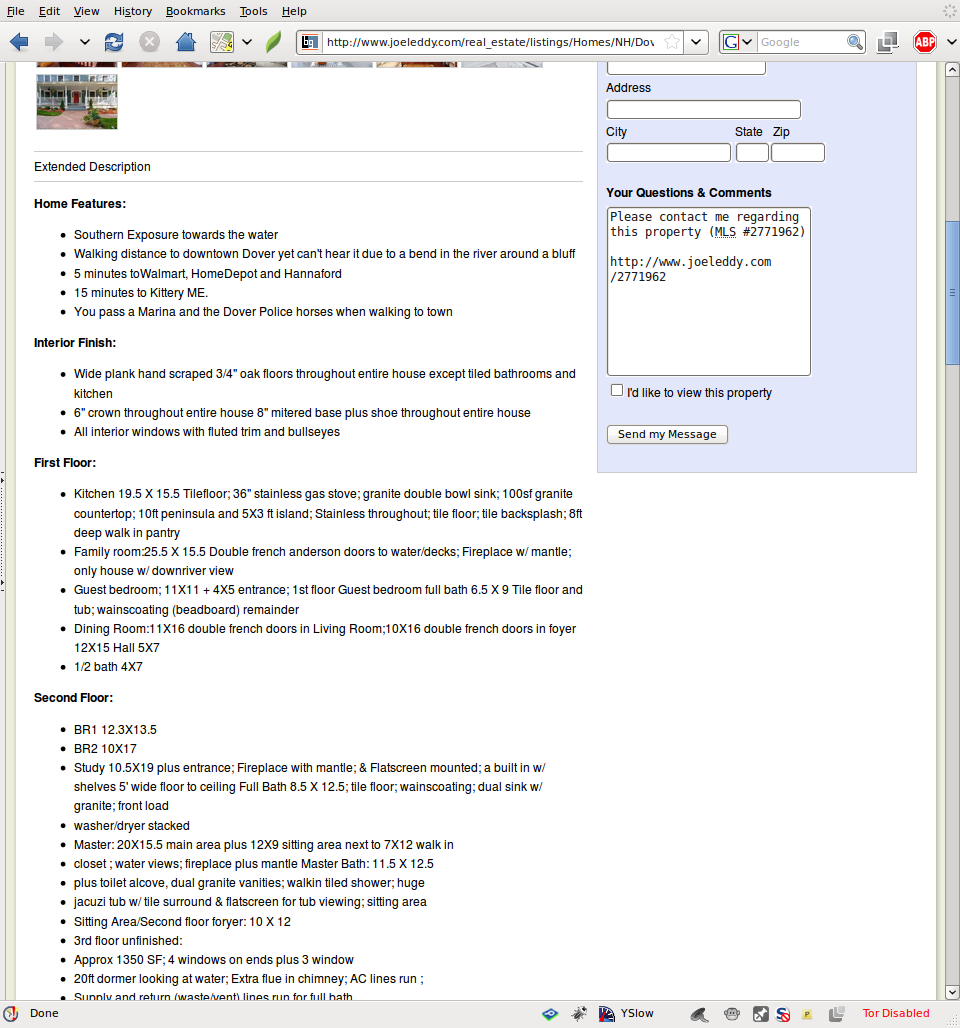The height and width of the screenshot is (1028, 960).
Task: Click inside the Questions & Comments textarea
Action: point(709,291)
